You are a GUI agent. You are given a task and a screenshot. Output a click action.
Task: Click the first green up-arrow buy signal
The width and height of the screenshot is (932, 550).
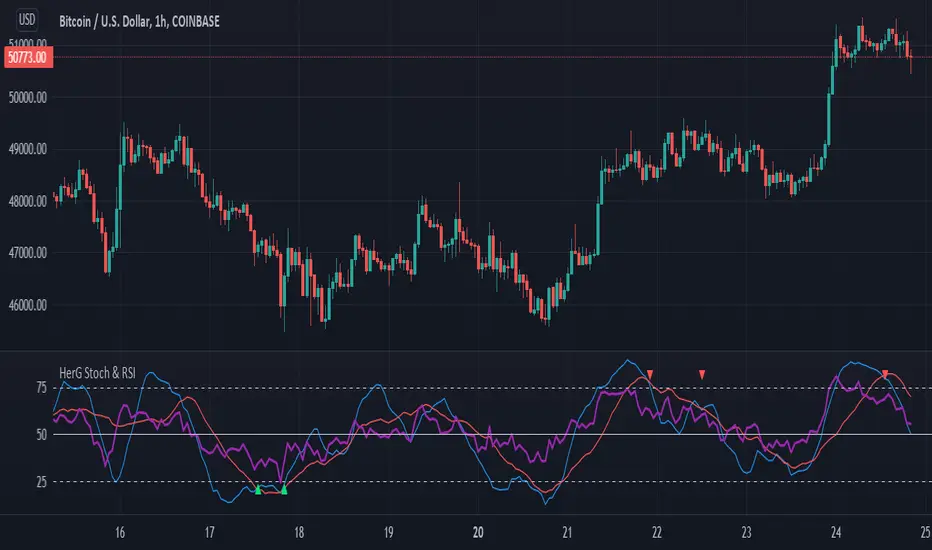(x=258, y=490)
